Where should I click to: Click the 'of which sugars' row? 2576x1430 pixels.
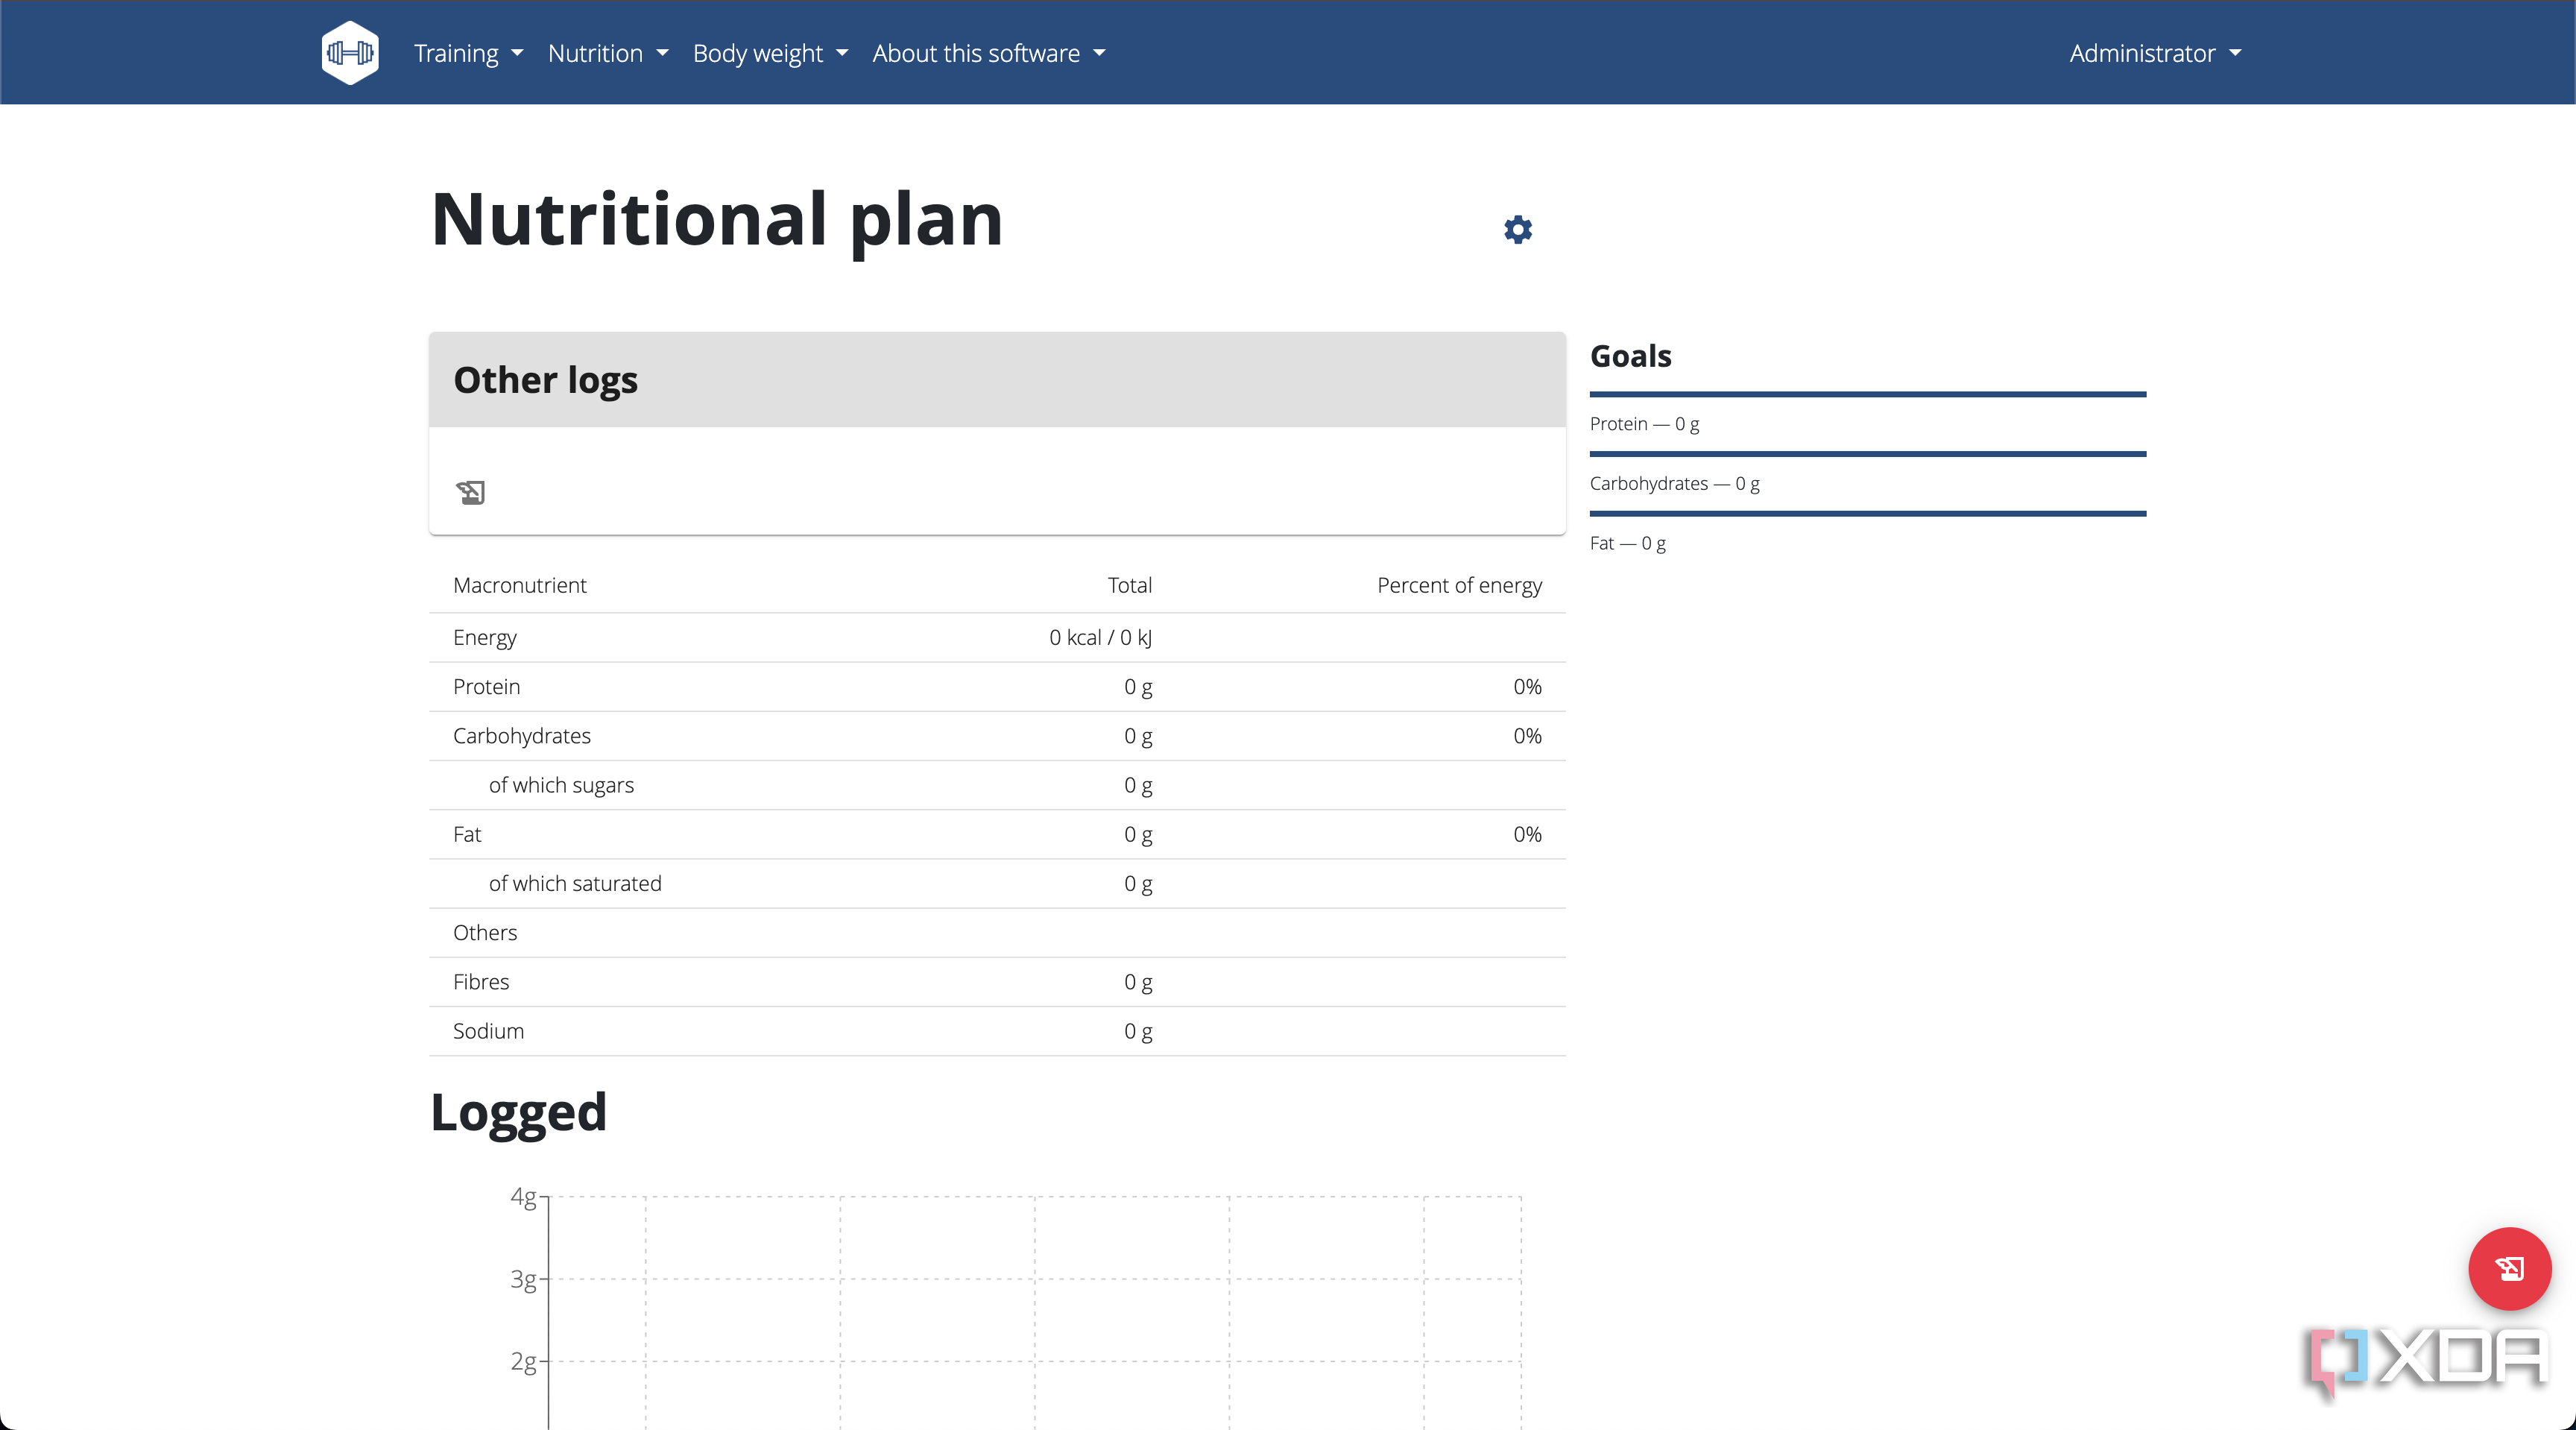(x=997, y=785)
